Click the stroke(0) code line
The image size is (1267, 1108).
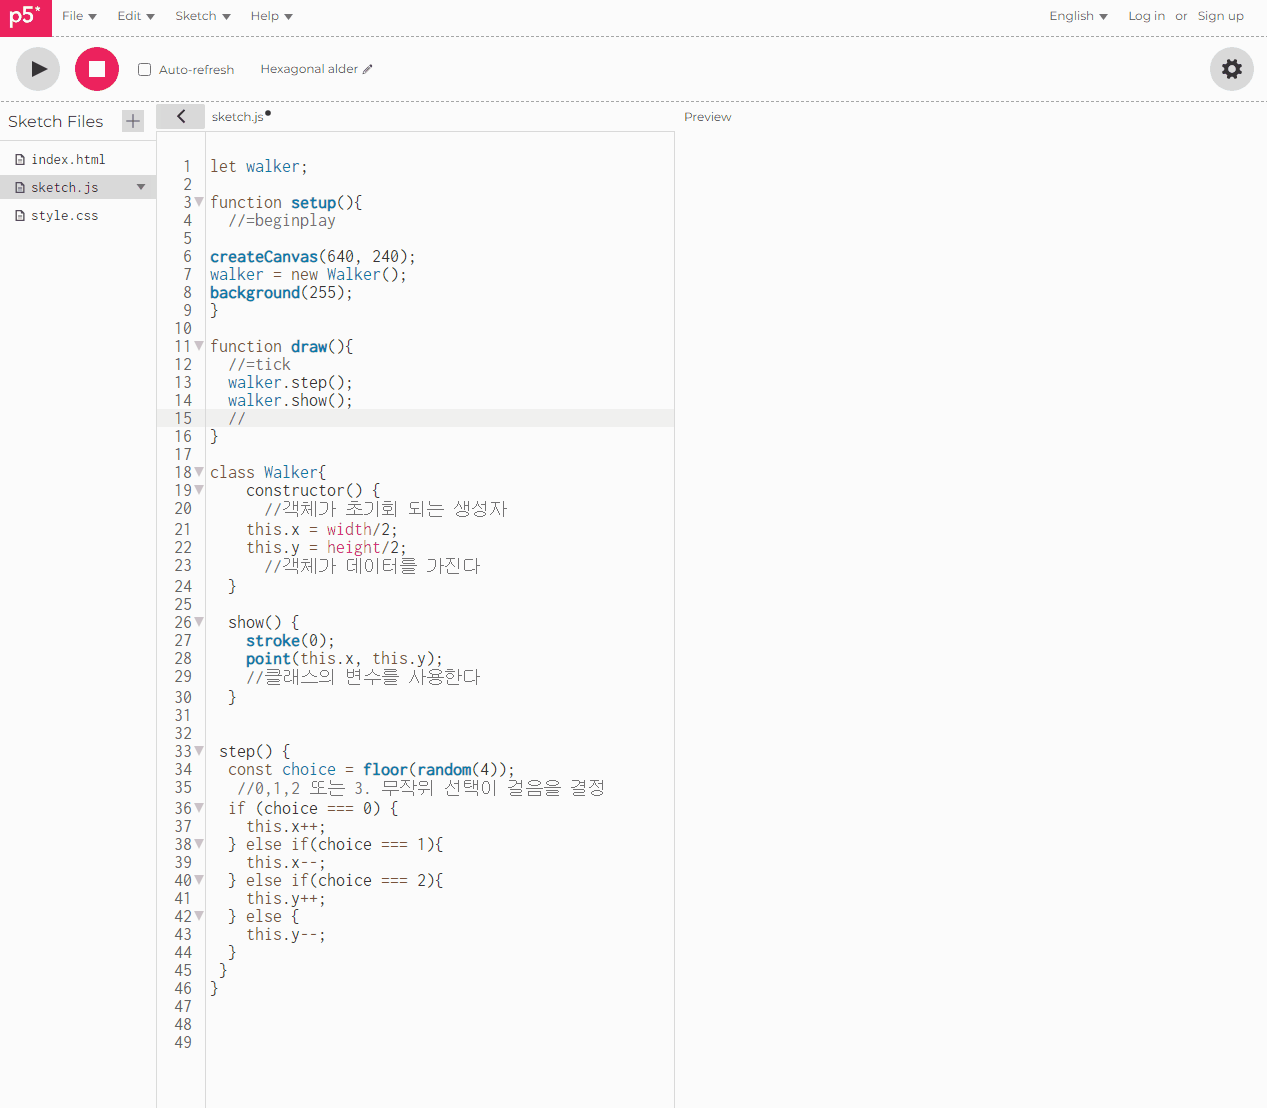pos(290,641)
